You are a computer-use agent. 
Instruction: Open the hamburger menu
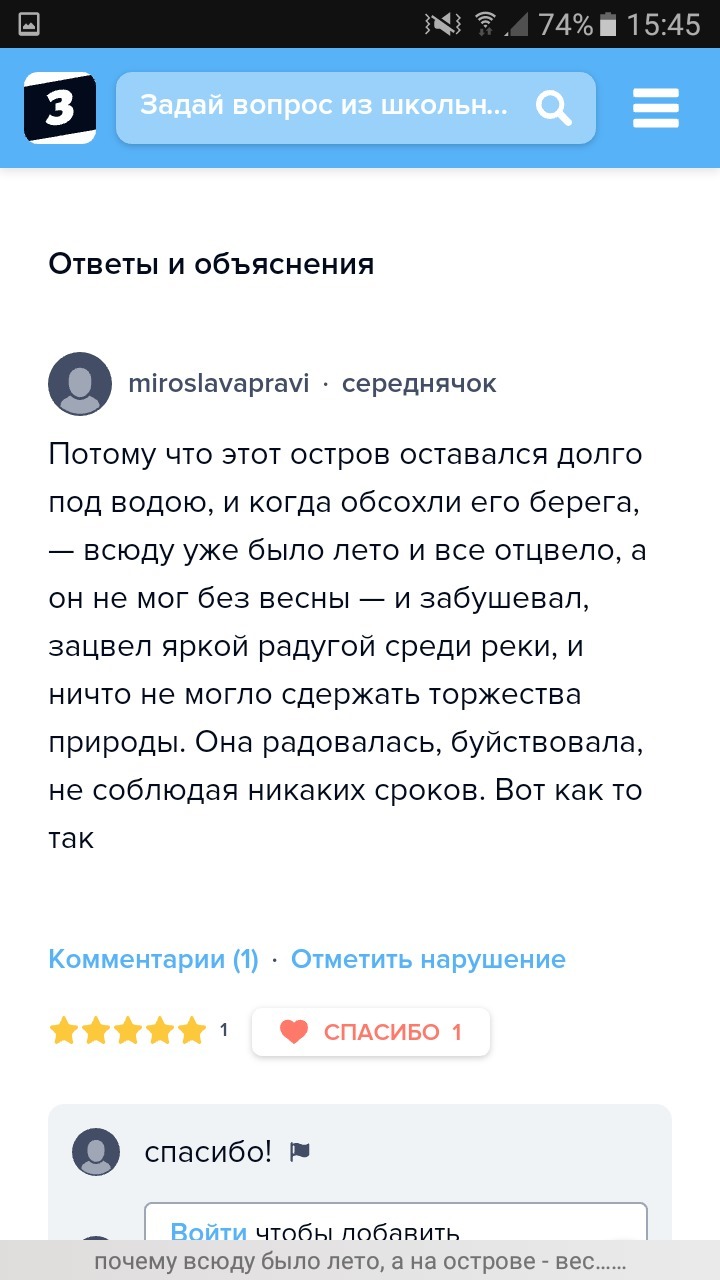[656, 108]
